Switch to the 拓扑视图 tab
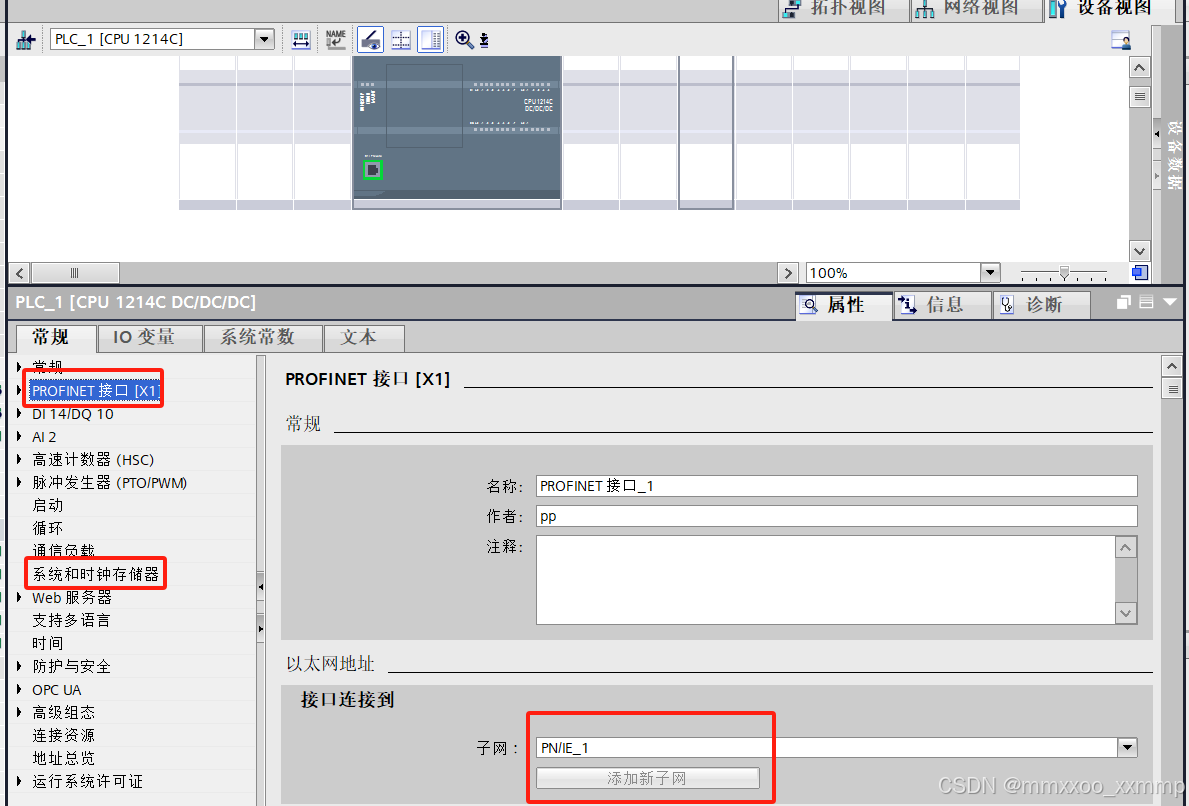 (844, 9)
